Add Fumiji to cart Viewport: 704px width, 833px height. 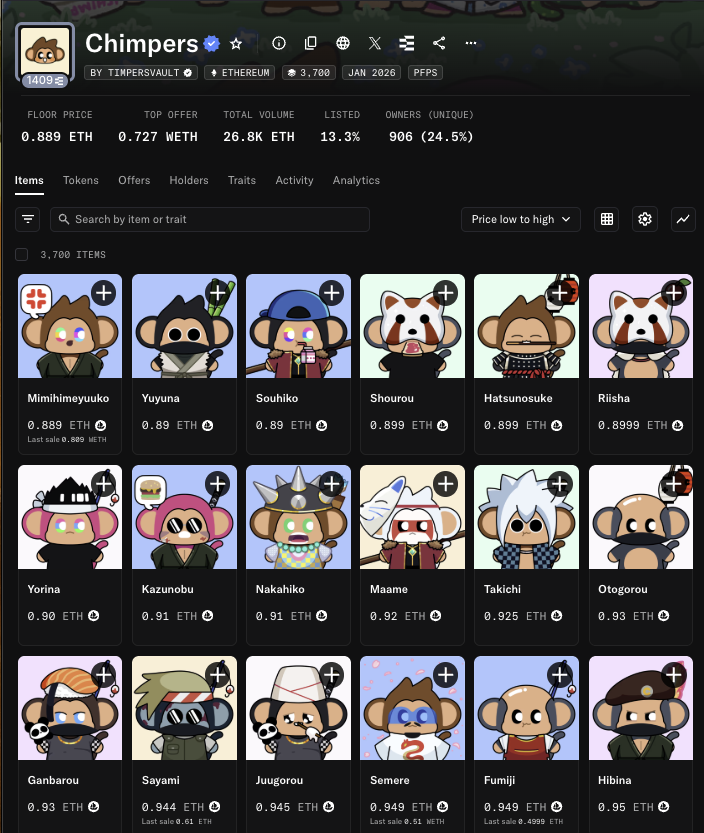559,675
